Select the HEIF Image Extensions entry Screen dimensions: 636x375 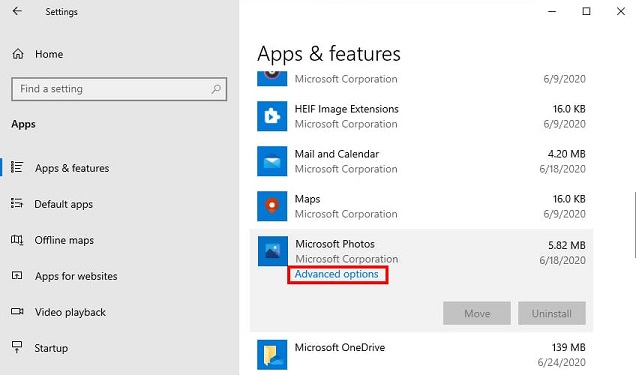[x=421, y=116]
